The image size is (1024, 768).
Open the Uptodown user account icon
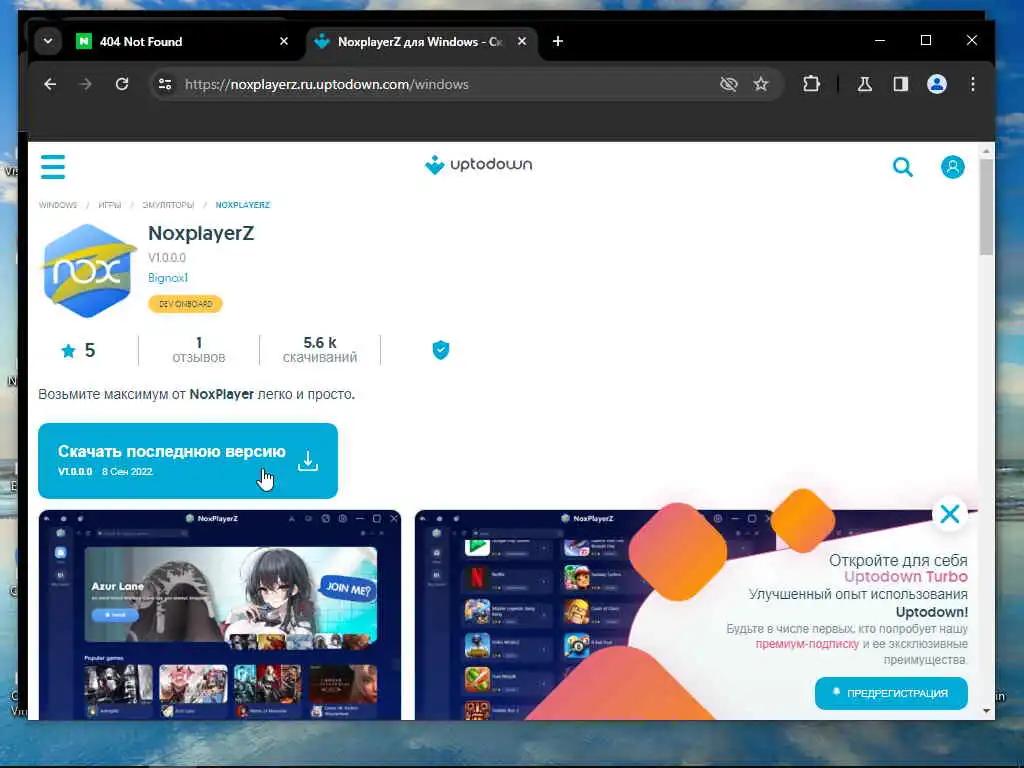tap(952, 167)
